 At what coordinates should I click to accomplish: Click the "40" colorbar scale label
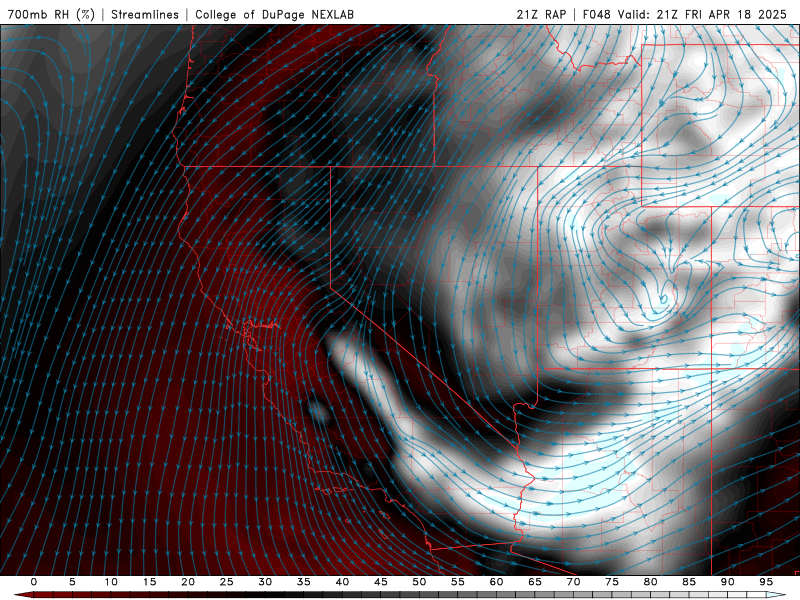pos(342,582)
